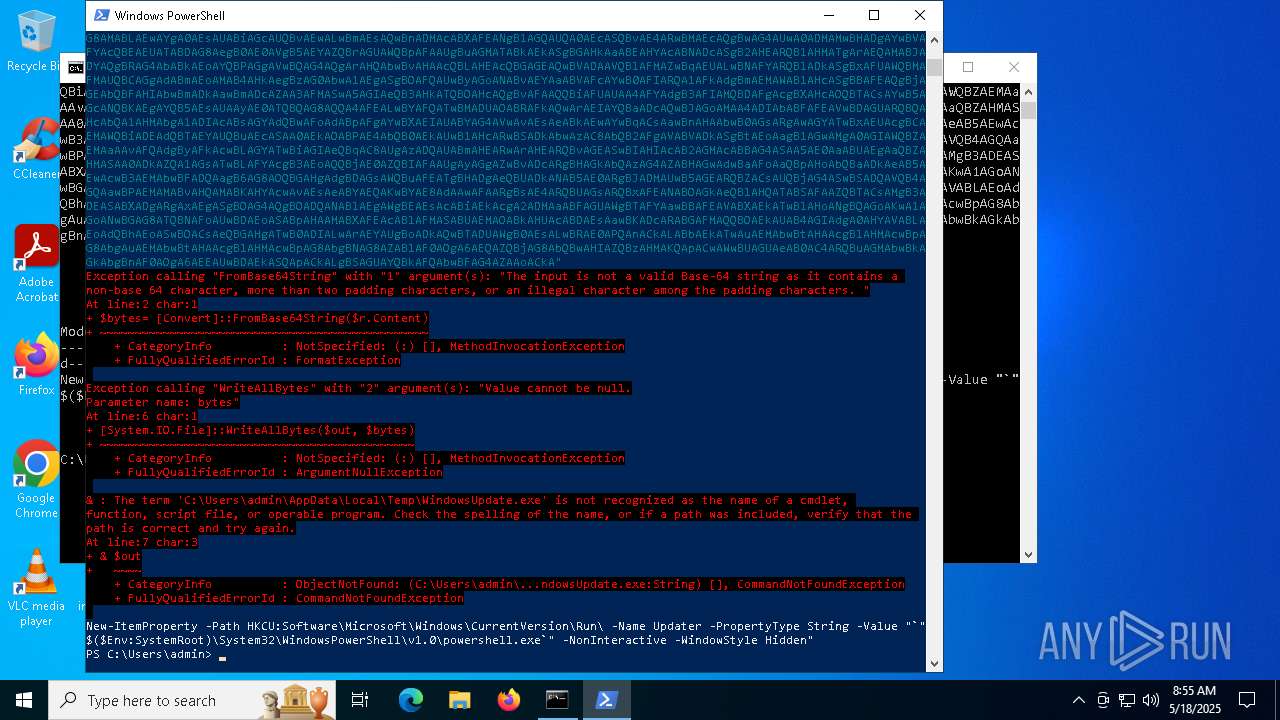Show hidden system tray icons

1078,700
